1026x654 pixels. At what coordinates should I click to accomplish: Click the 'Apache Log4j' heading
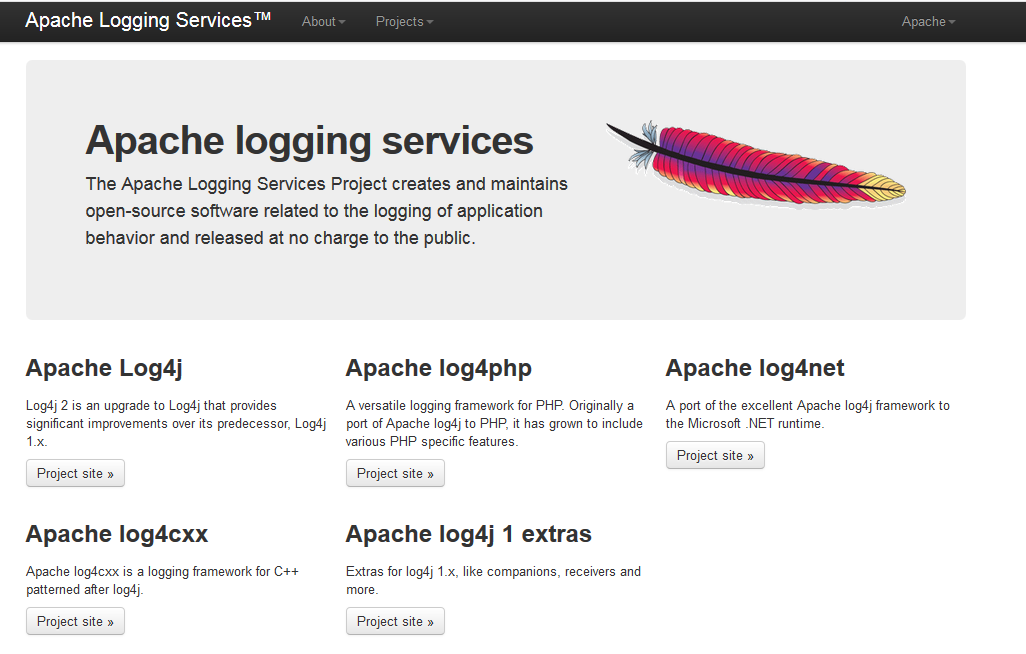104,369
